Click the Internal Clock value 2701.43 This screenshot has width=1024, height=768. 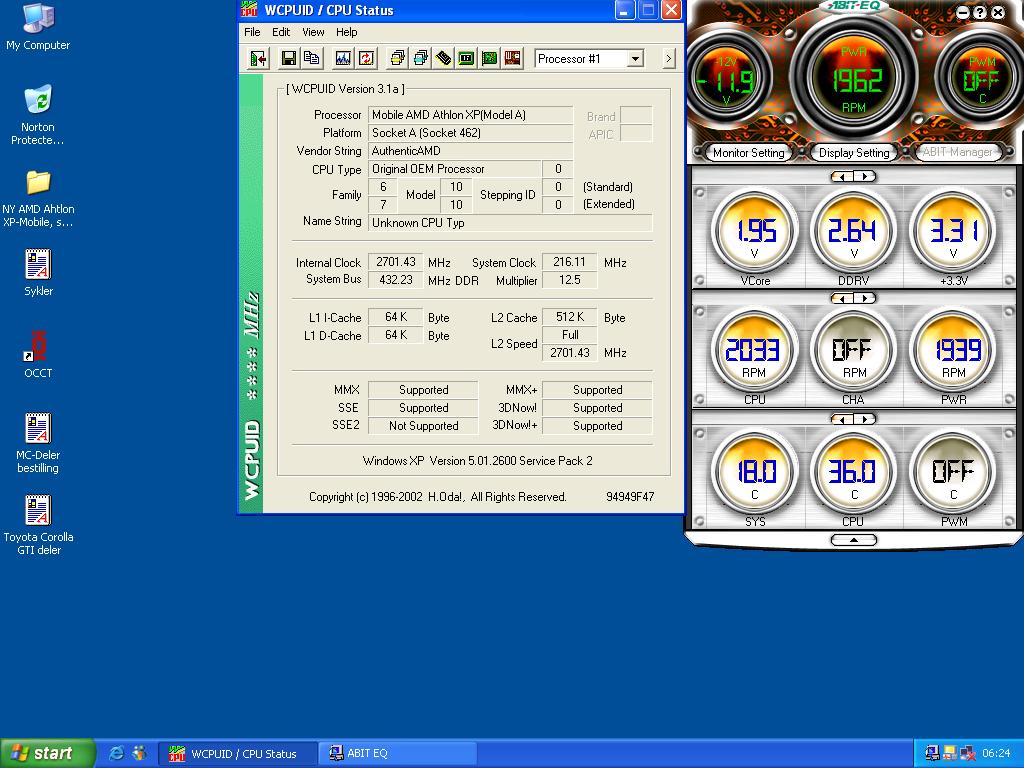(395, 262)
